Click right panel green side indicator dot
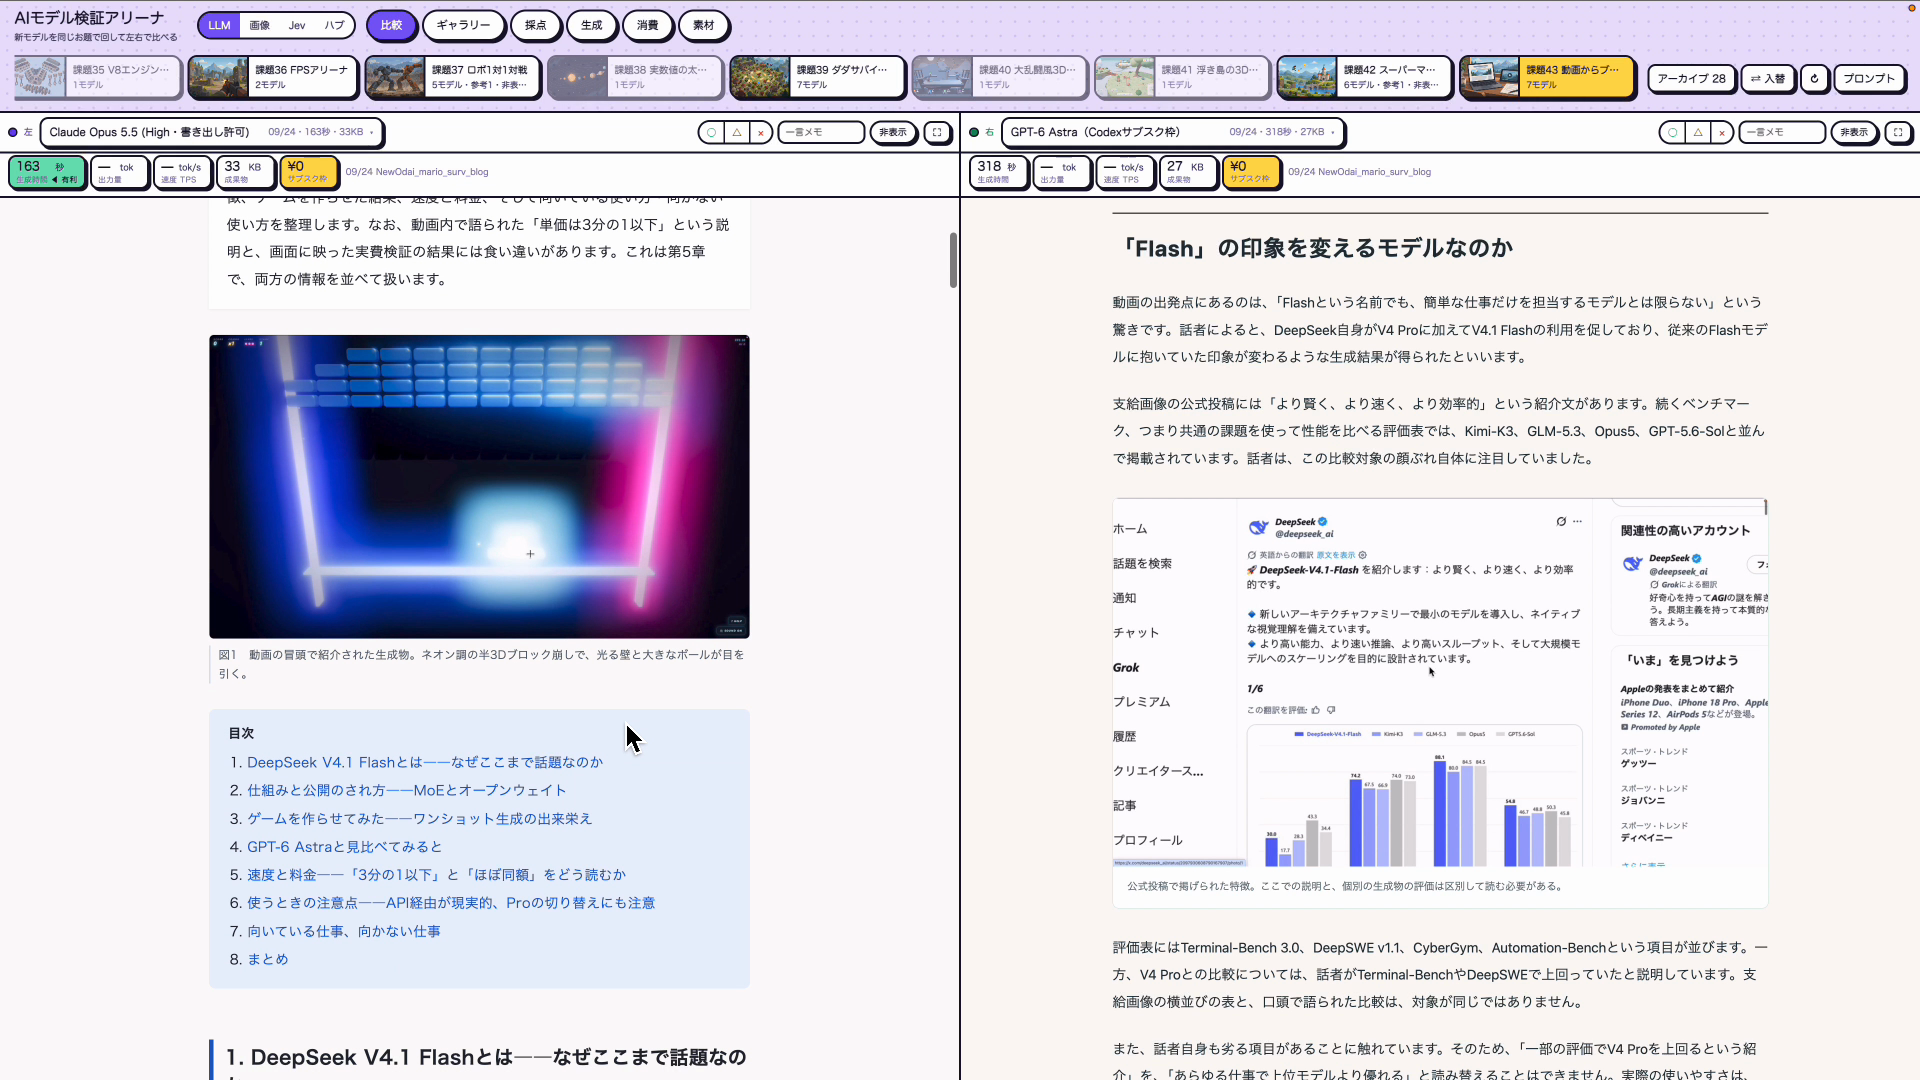Screen dimensions: 1920x1080 (974, 132)
